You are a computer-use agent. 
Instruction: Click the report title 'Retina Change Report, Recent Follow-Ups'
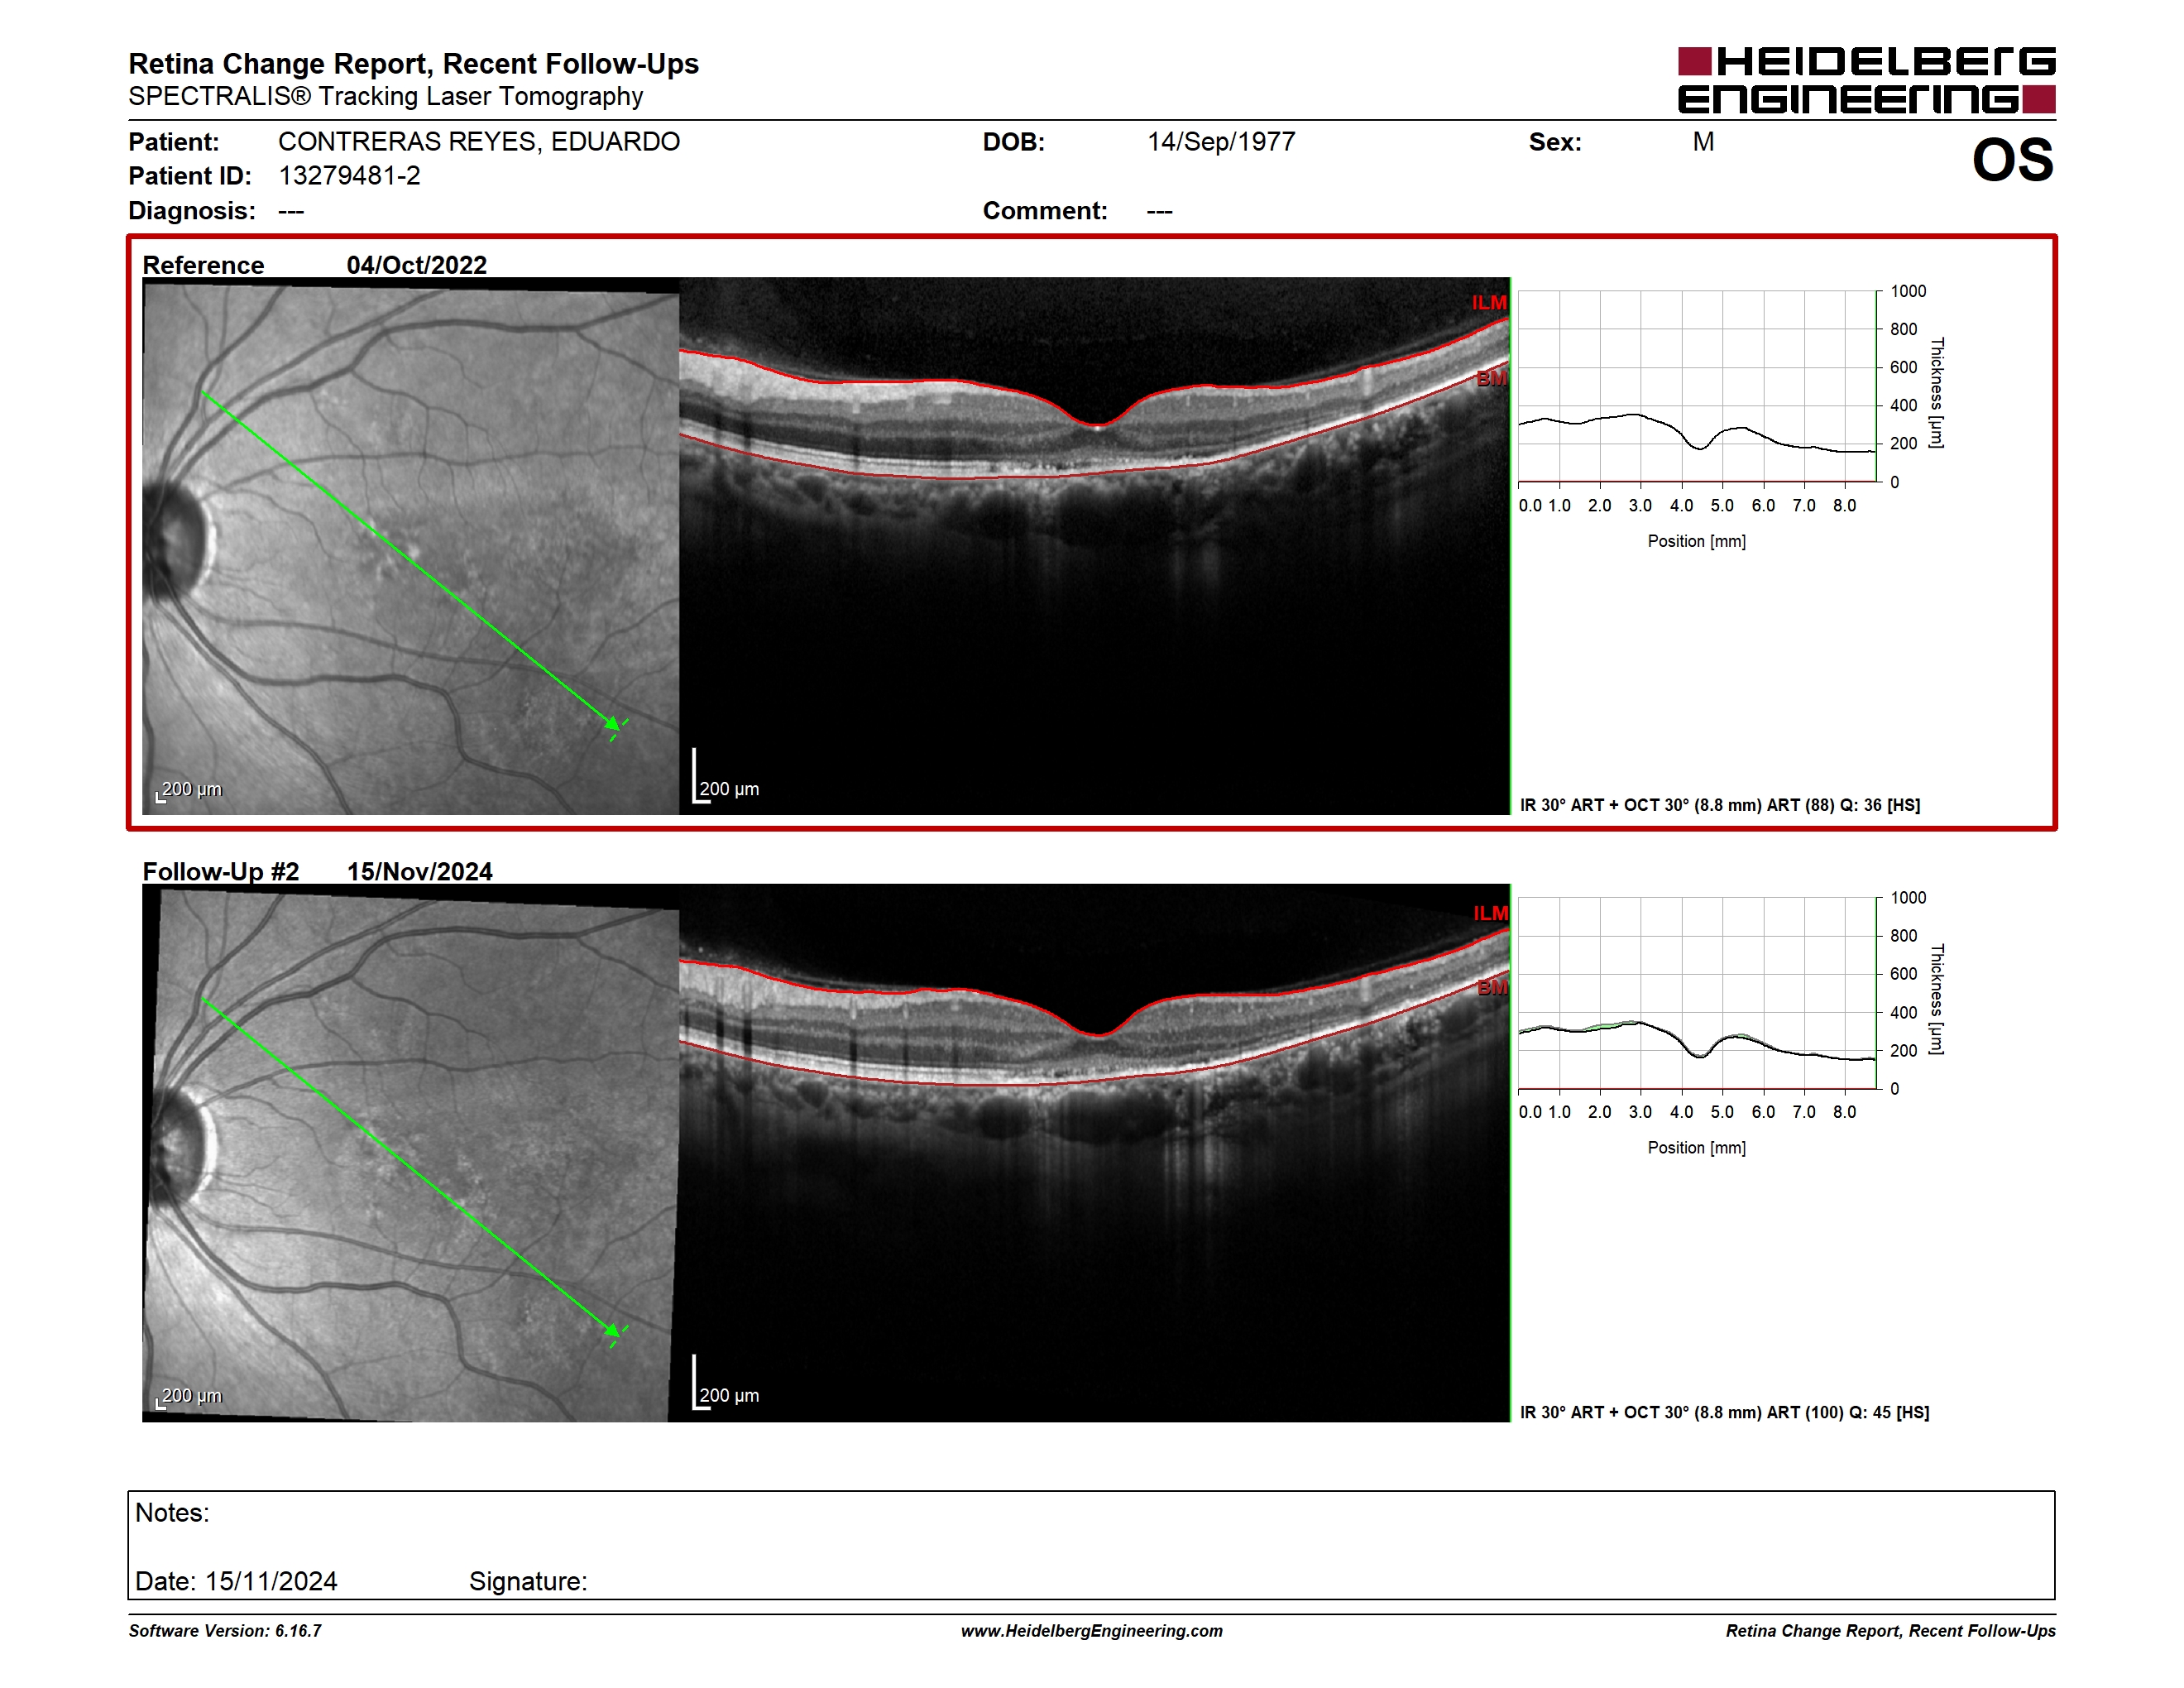tap(413, 64)
